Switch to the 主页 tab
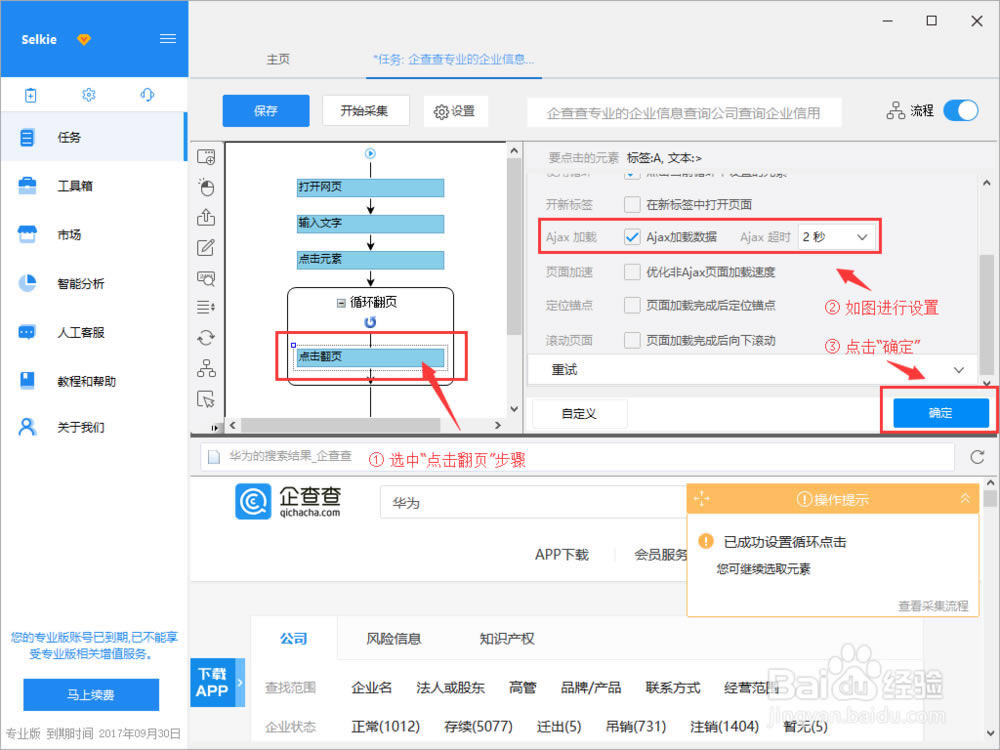The image size is (1000, 750). [278, 59]
